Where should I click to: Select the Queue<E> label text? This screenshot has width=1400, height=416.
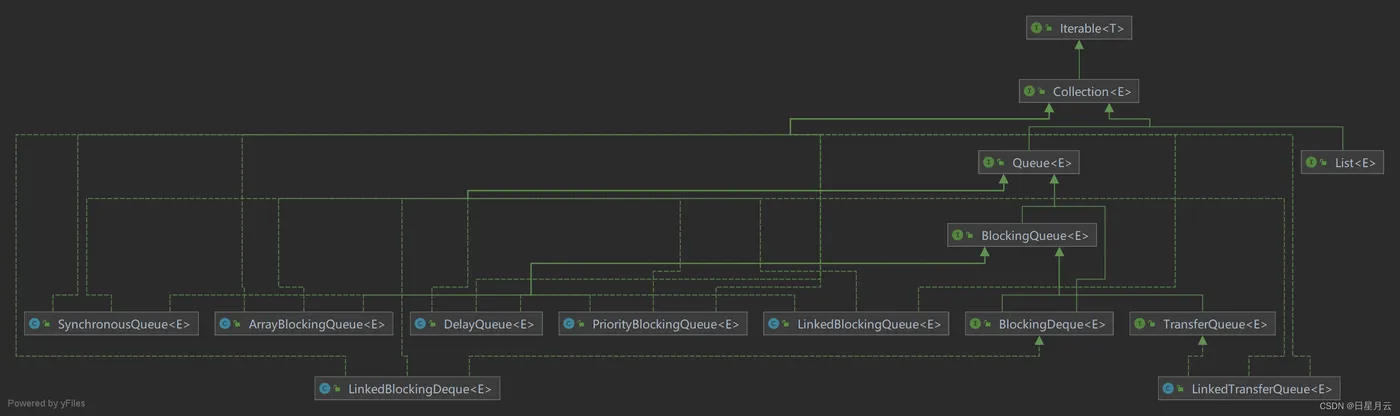(1042, 162)
